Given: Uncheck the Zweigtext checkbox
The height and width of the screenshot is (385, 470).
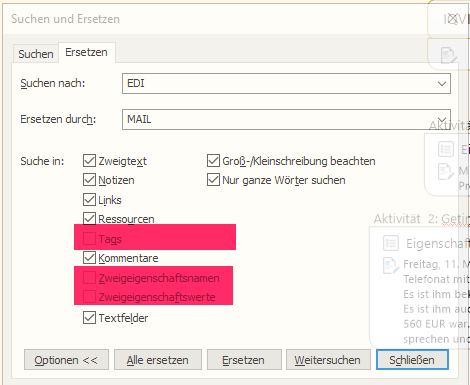Looking at the screenshot, I should [x=89, y=161].
